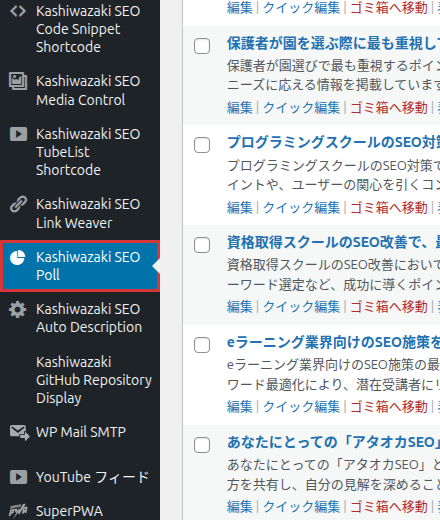The width and height of the screenshot is (440, 520).
Task: Open Kashiwazaki SEO Code Snippet Shortcode menu
Action: (80, 29)
